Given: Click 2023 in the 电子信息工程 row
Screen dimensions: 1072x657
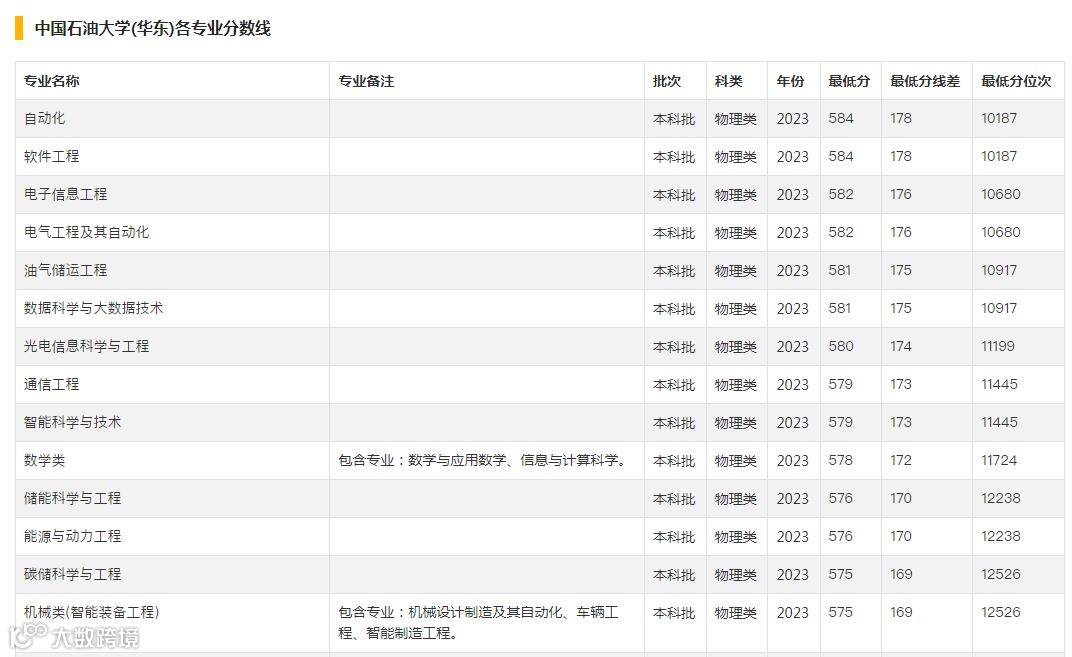Looking at the screenshot, I should [792, 195].
